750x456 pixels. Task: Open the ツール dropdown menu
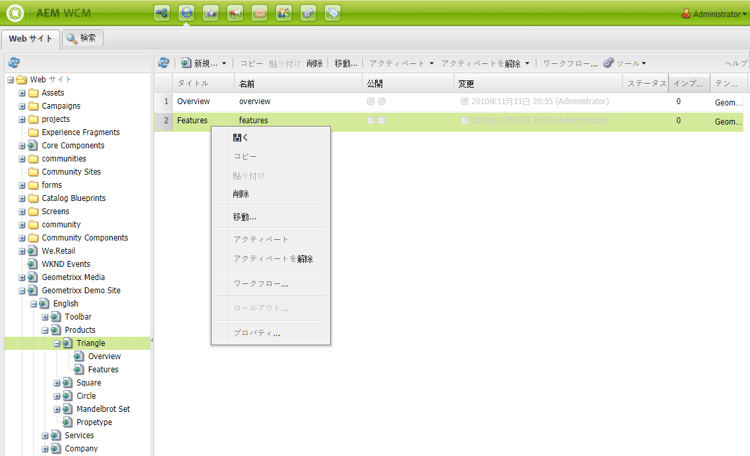[631, 63]
